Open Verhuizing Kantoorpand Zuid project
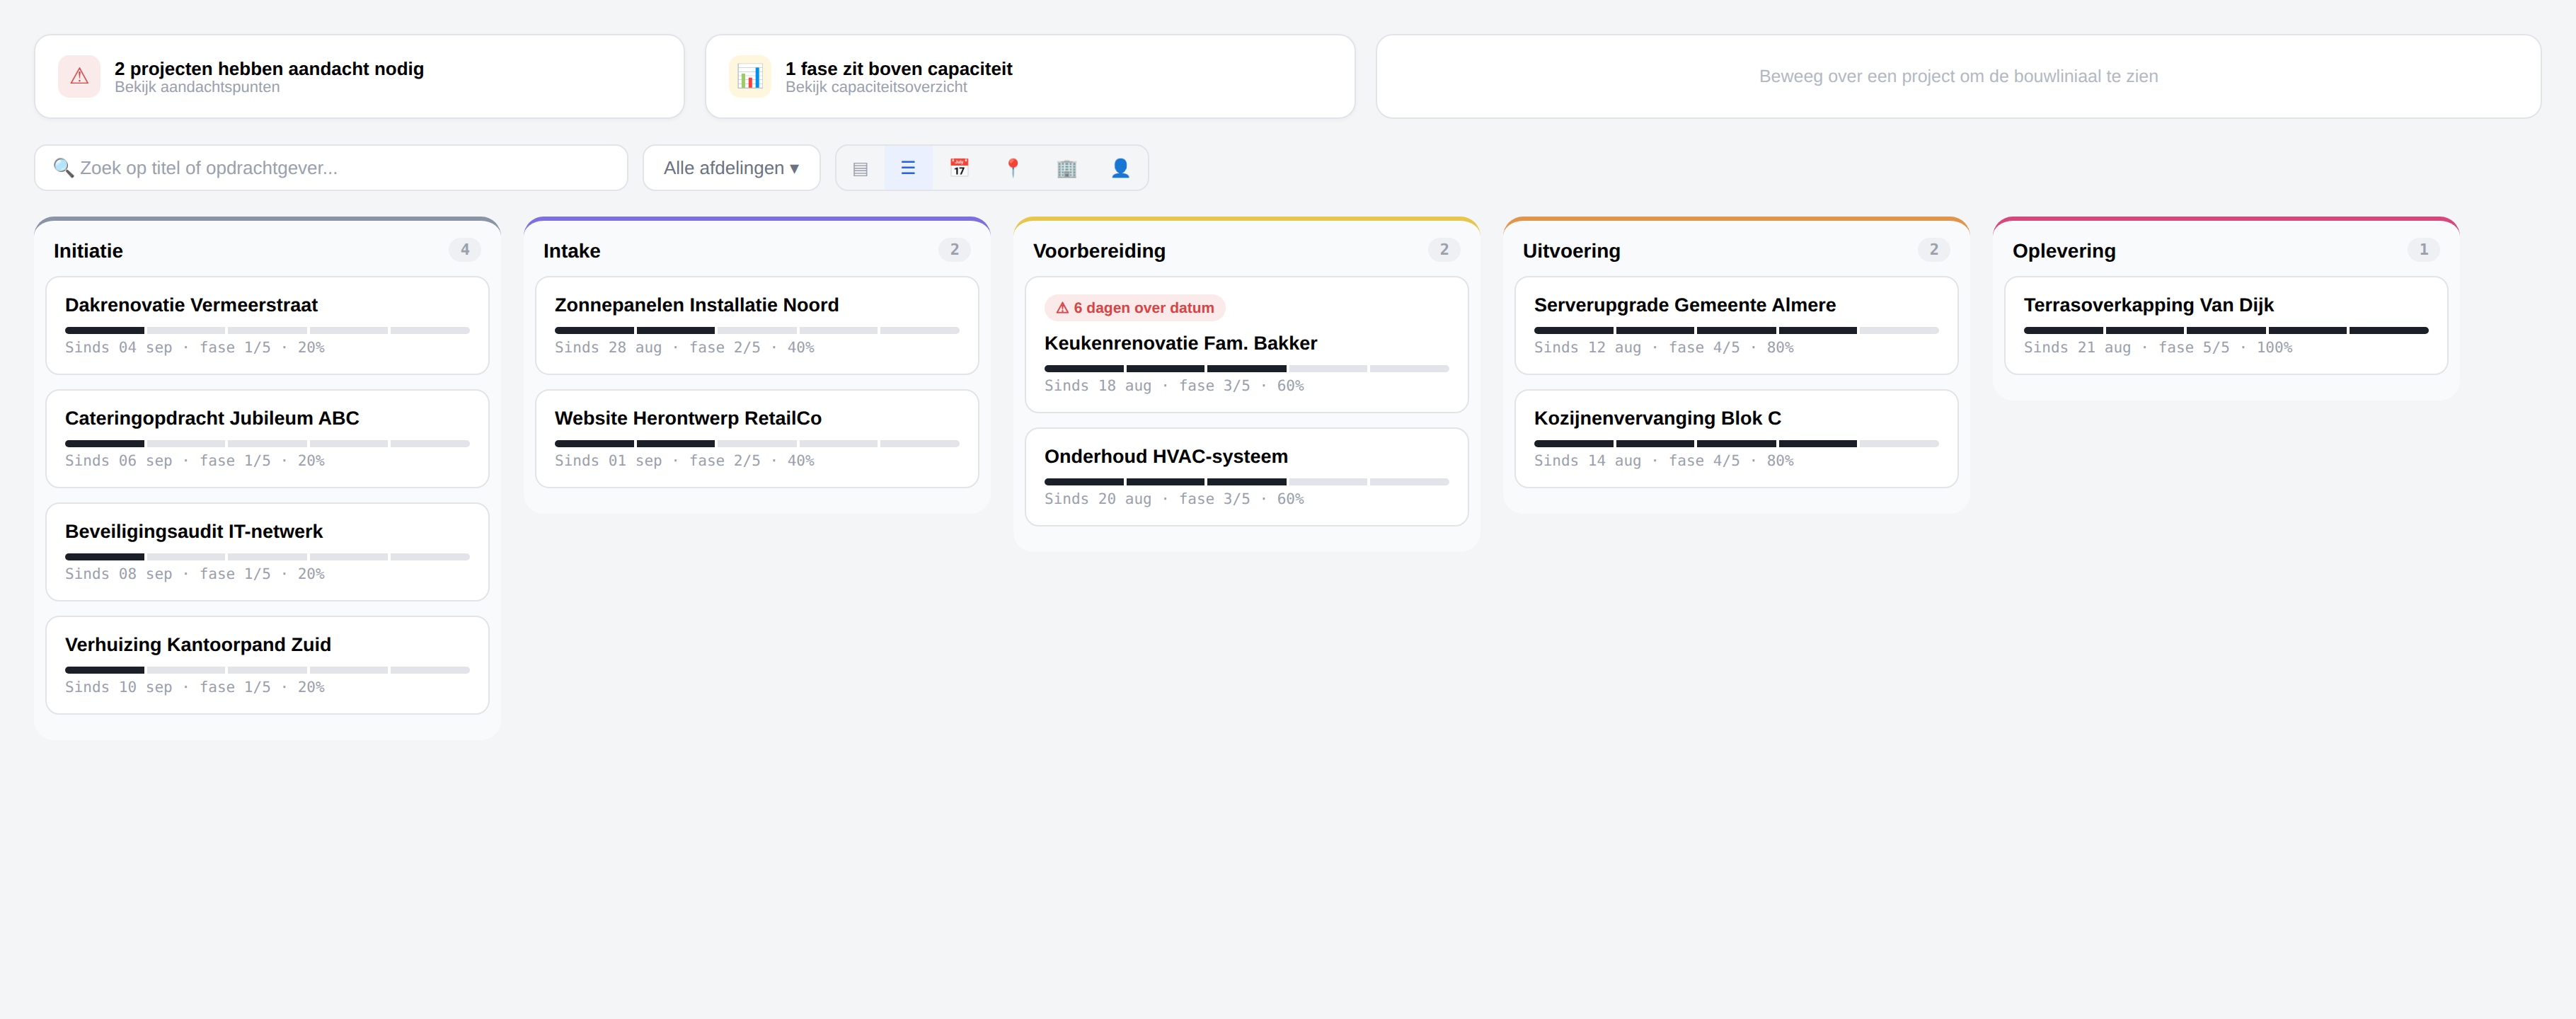 click(267, 664)
